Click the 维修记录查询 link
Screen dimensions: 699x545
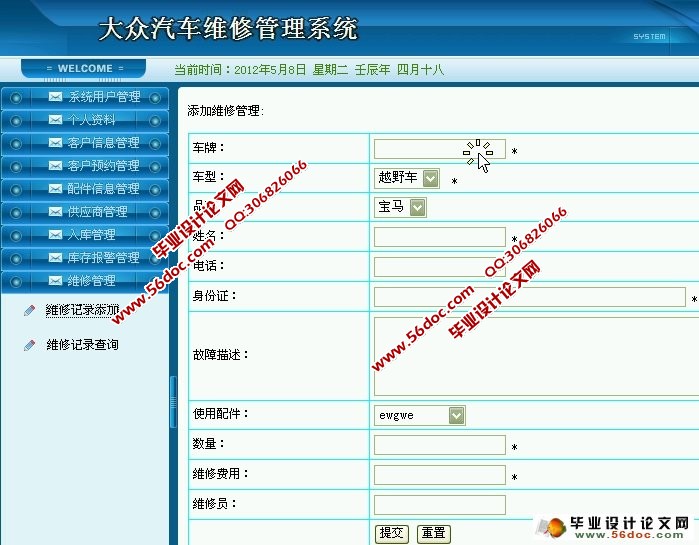click(82, 344)
